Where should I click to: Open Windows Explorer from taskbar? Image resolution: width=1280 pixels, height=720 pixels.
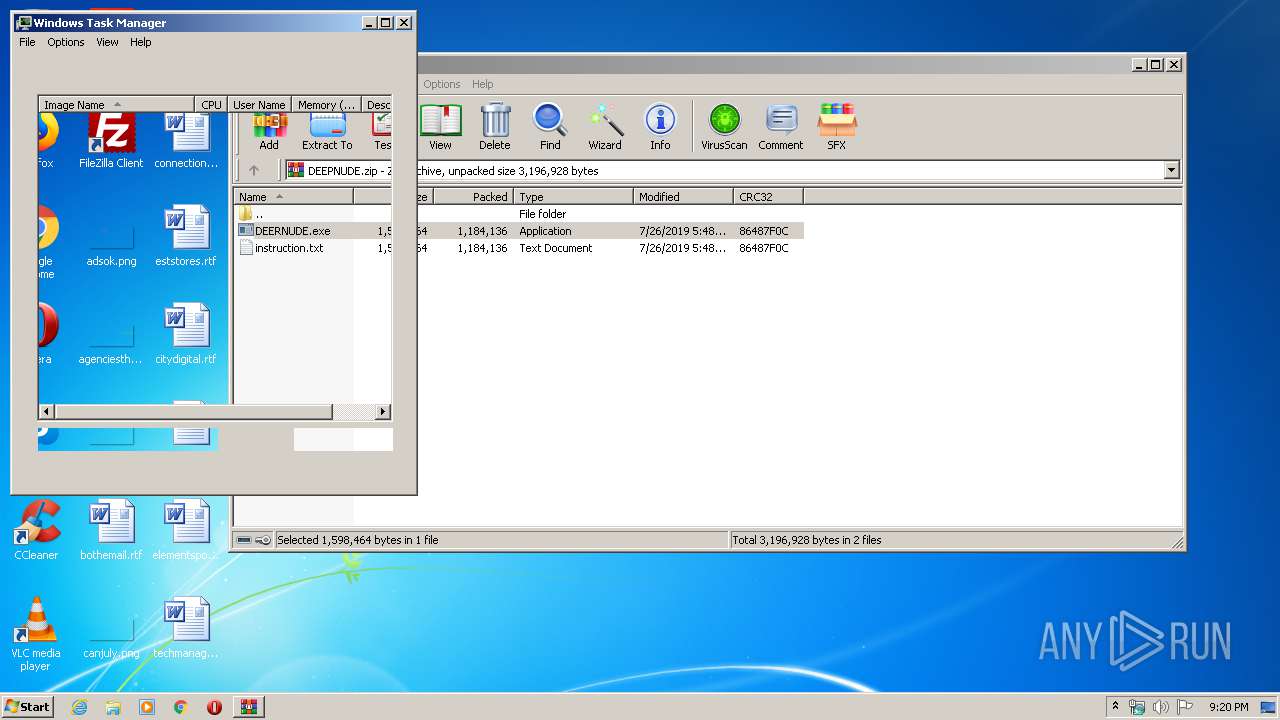pyautogui.click(x=113, y=707)
